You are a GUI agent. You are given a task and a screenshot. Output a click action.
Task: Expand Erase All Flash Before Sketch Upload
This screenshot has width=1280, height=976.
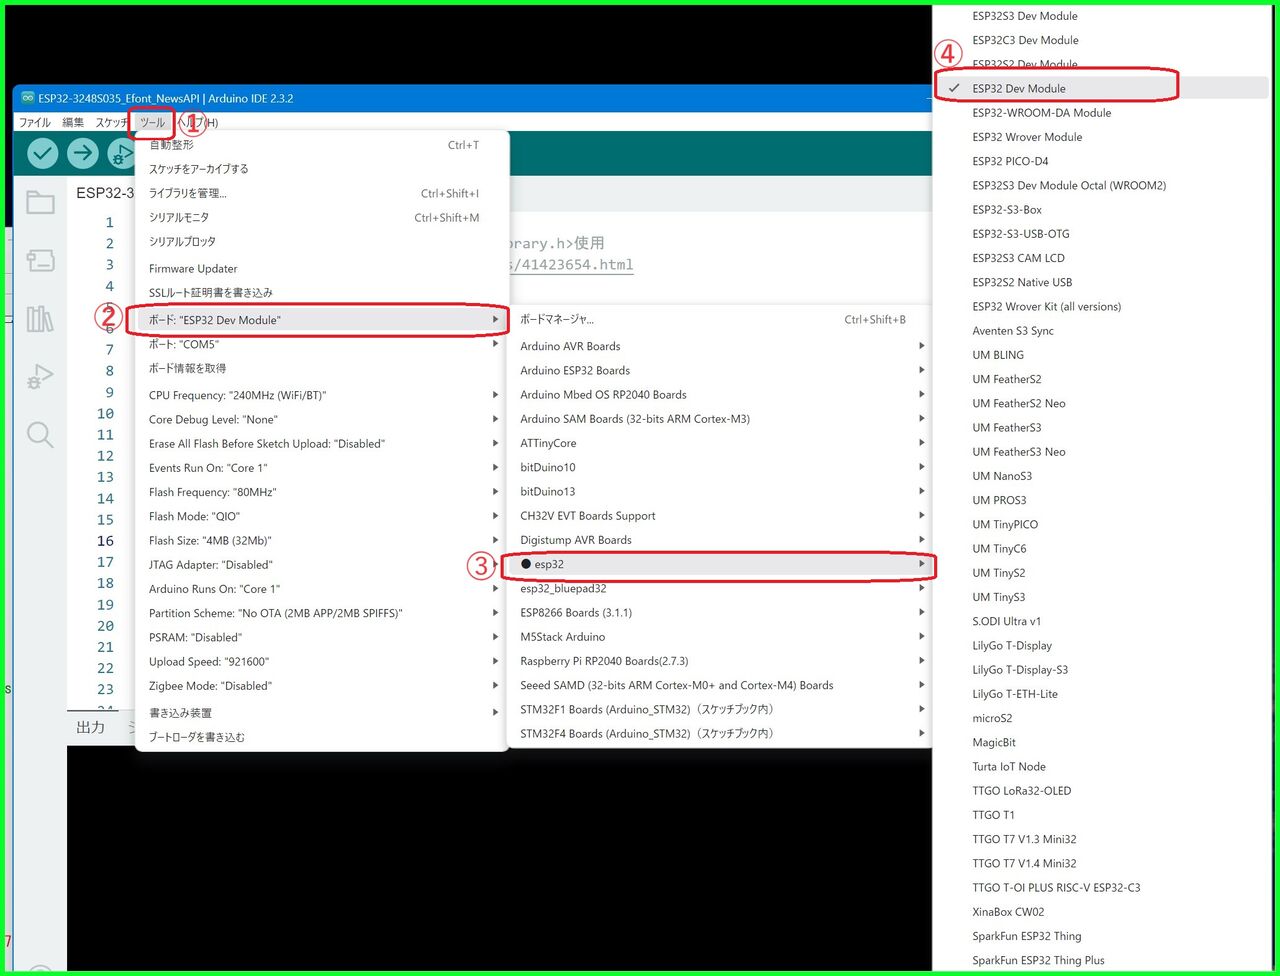coord(322,443)
